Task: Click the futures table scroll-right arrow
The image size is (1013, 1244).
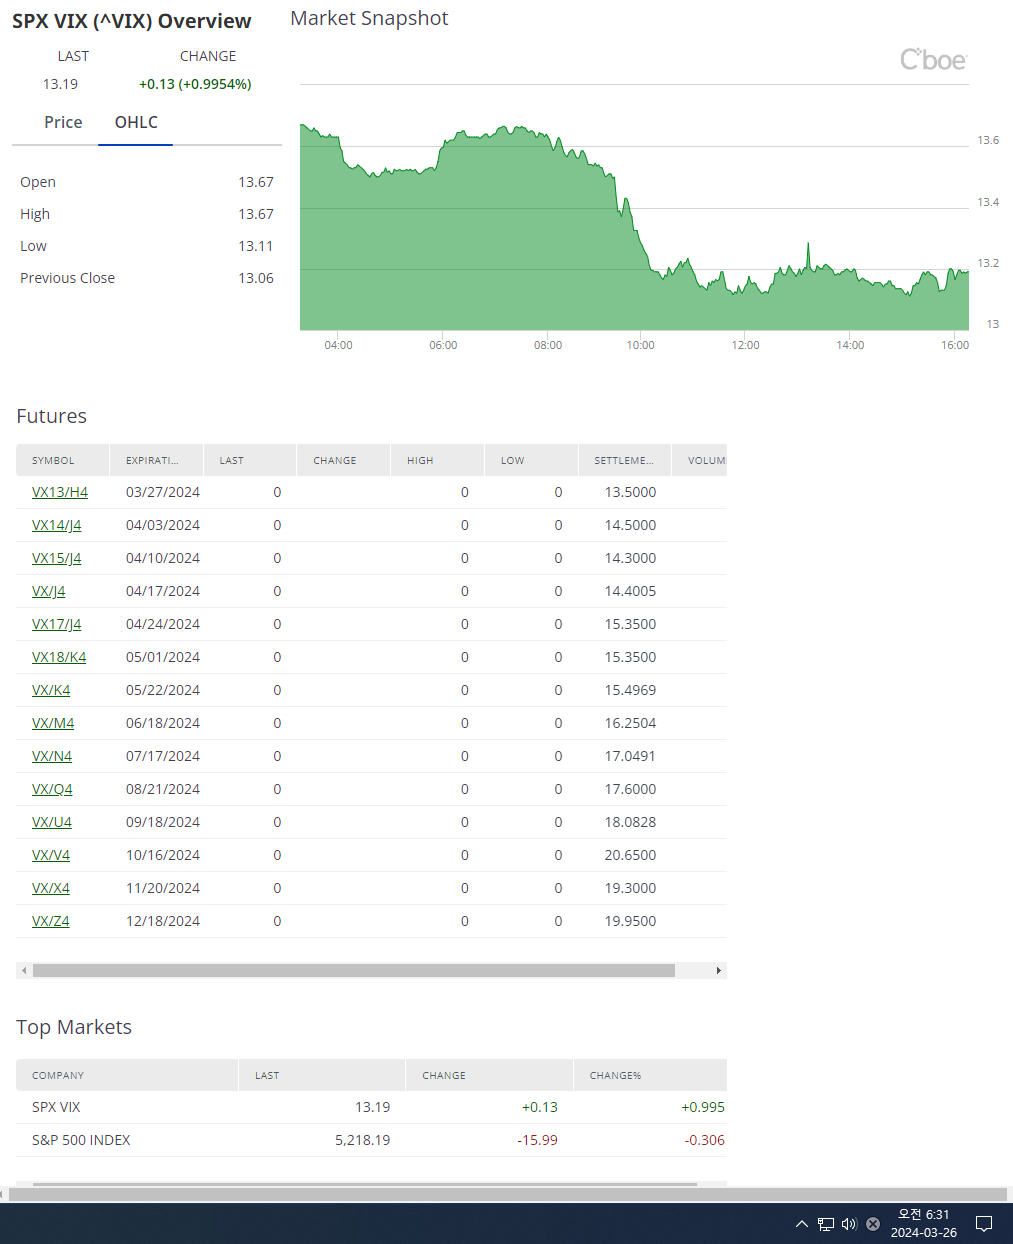Action: click(x=719, y=970)
